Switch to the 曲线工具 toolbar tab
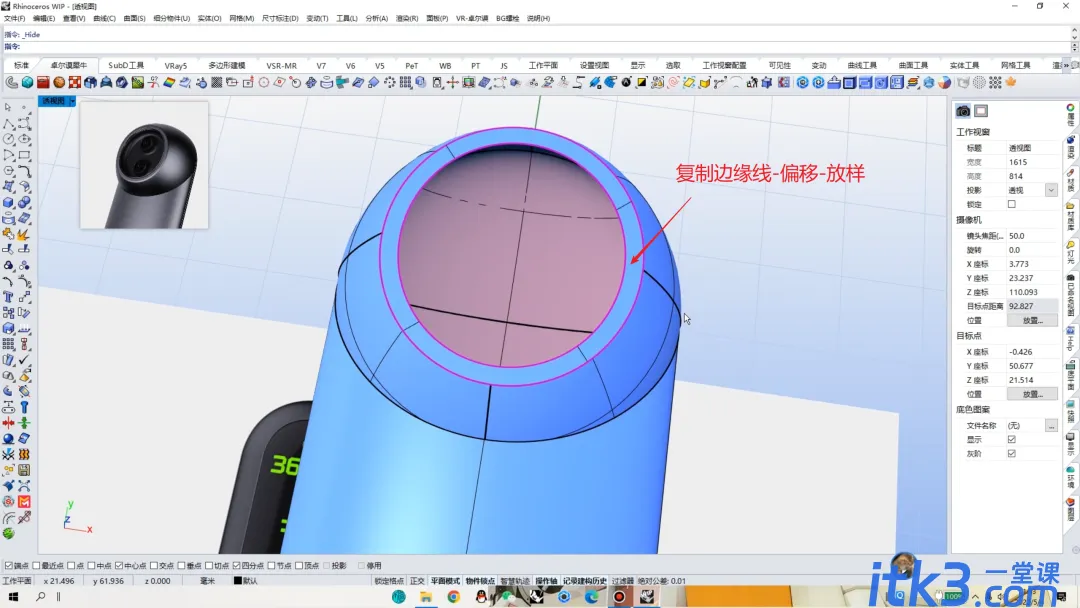This screenshot has width=1080, height=608. 862,65
